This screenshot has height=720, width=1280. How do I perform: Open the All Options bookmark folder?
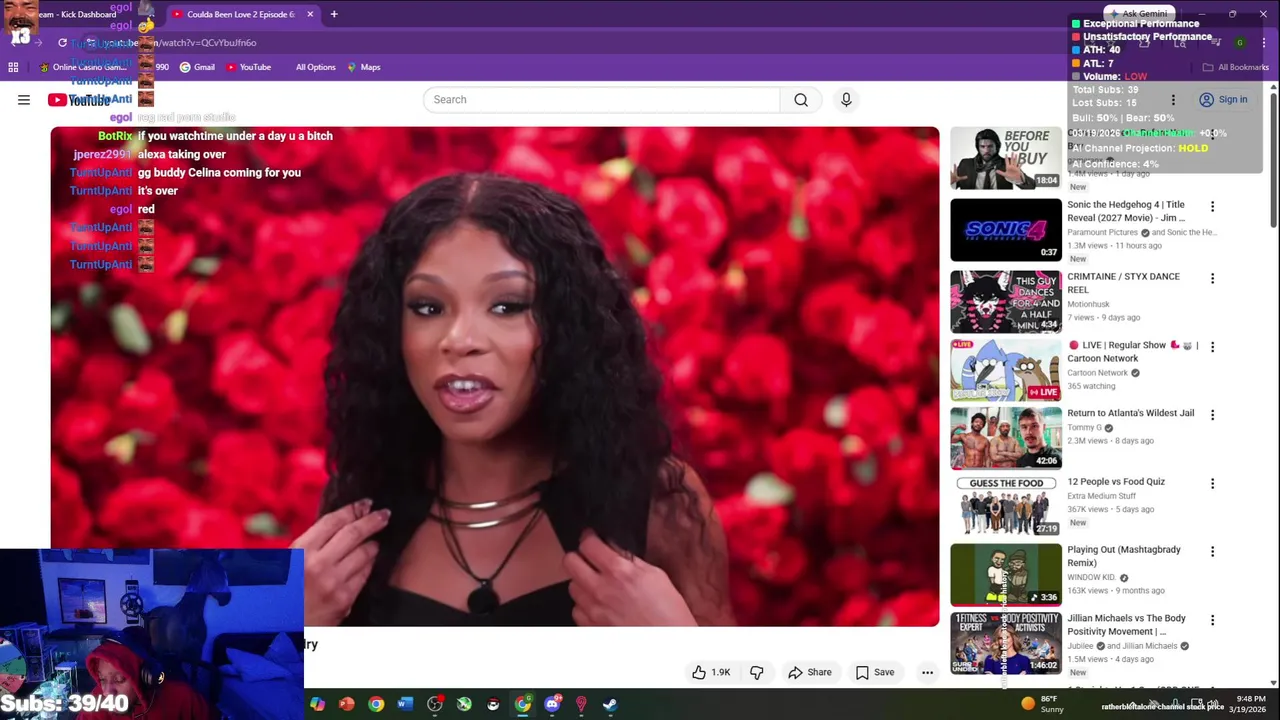click(316, 67)
